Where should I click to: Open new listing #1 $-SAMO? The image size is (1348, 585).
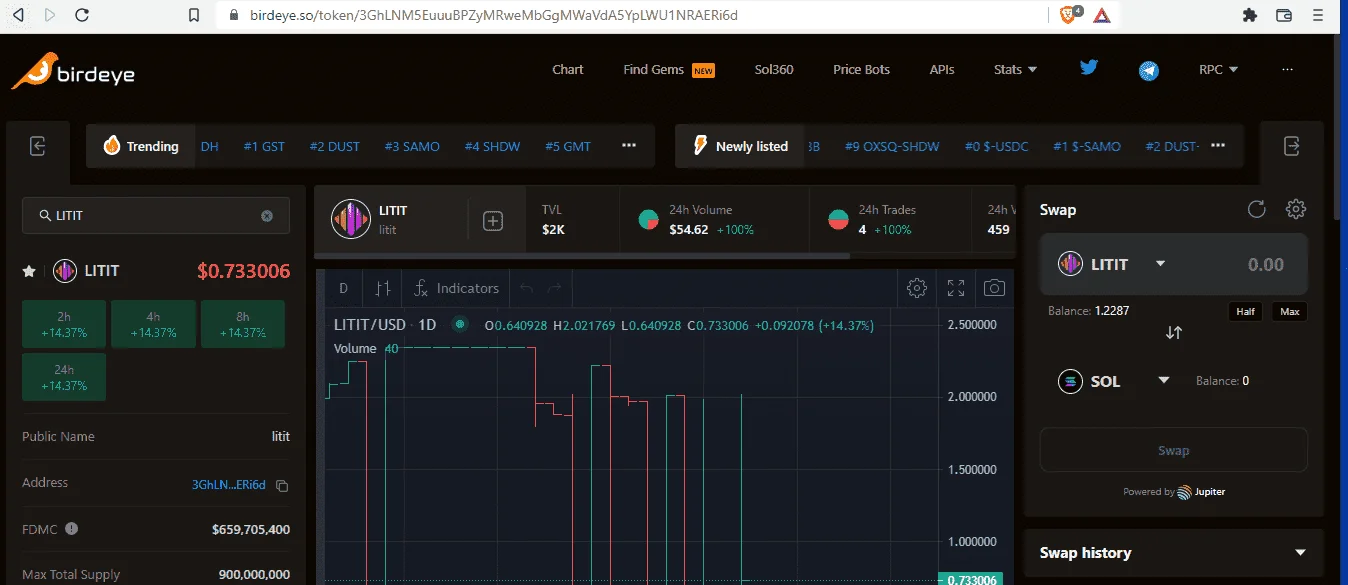click(x=1087, y=146)
